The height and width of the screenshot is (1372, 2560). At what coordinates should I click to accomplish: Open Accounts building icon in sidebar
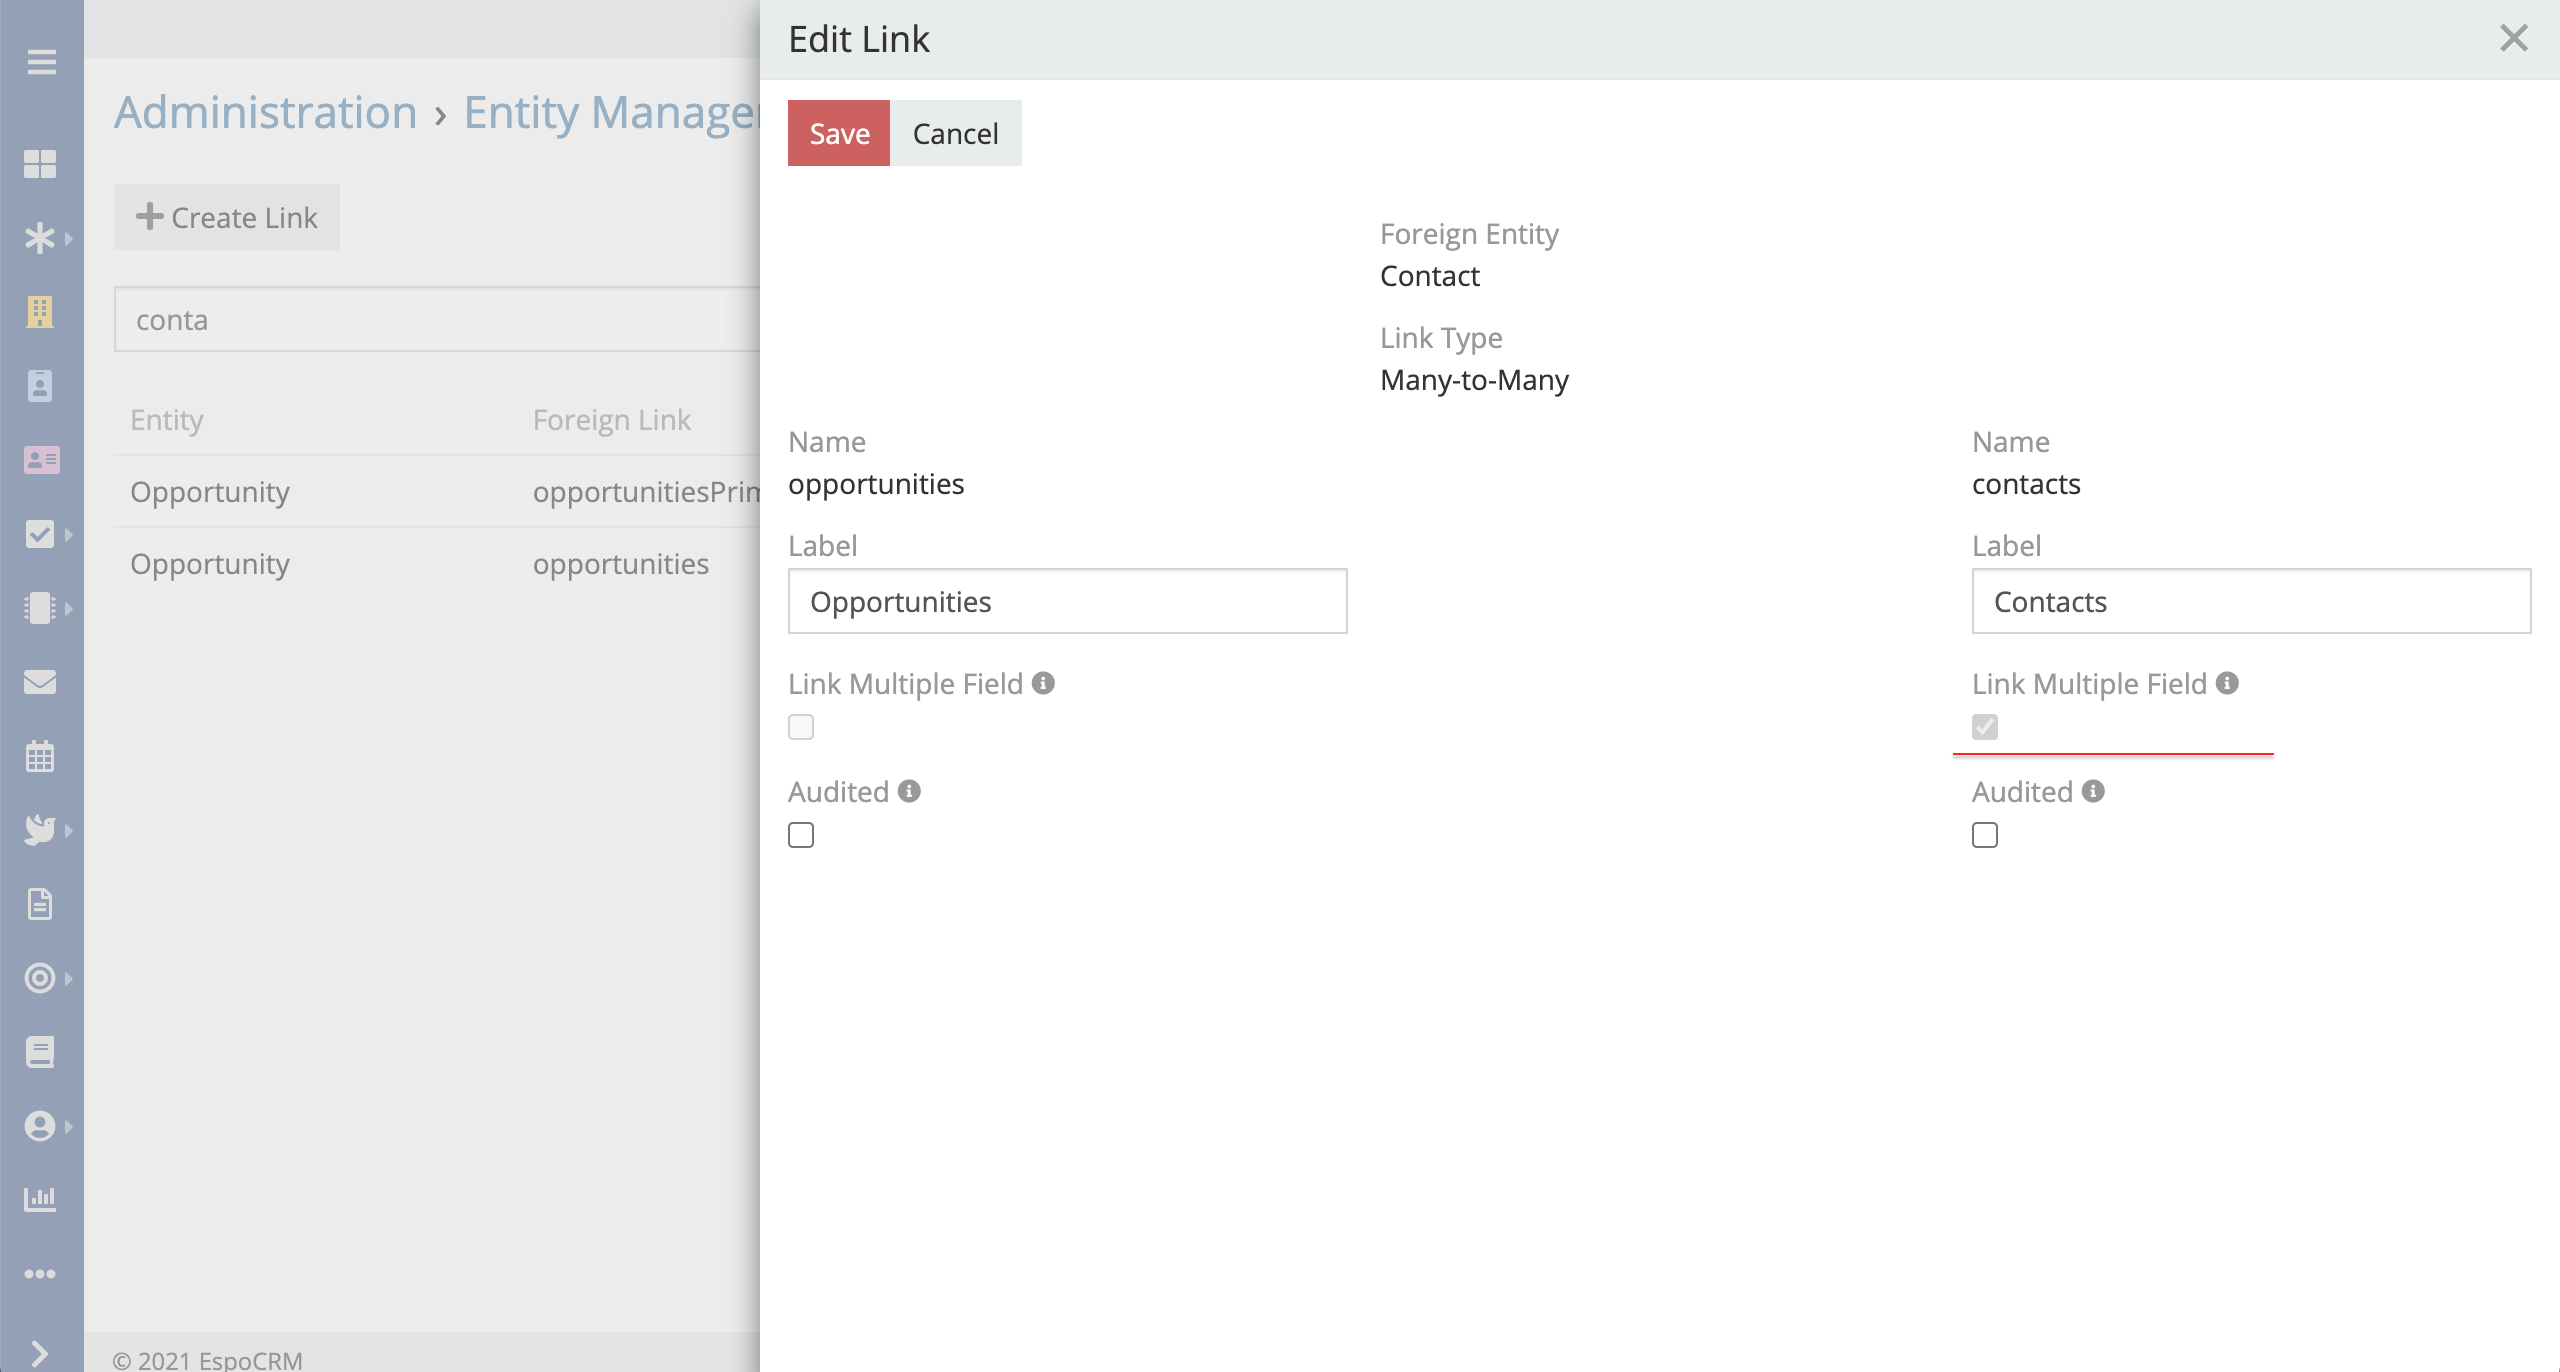(40, 312)
